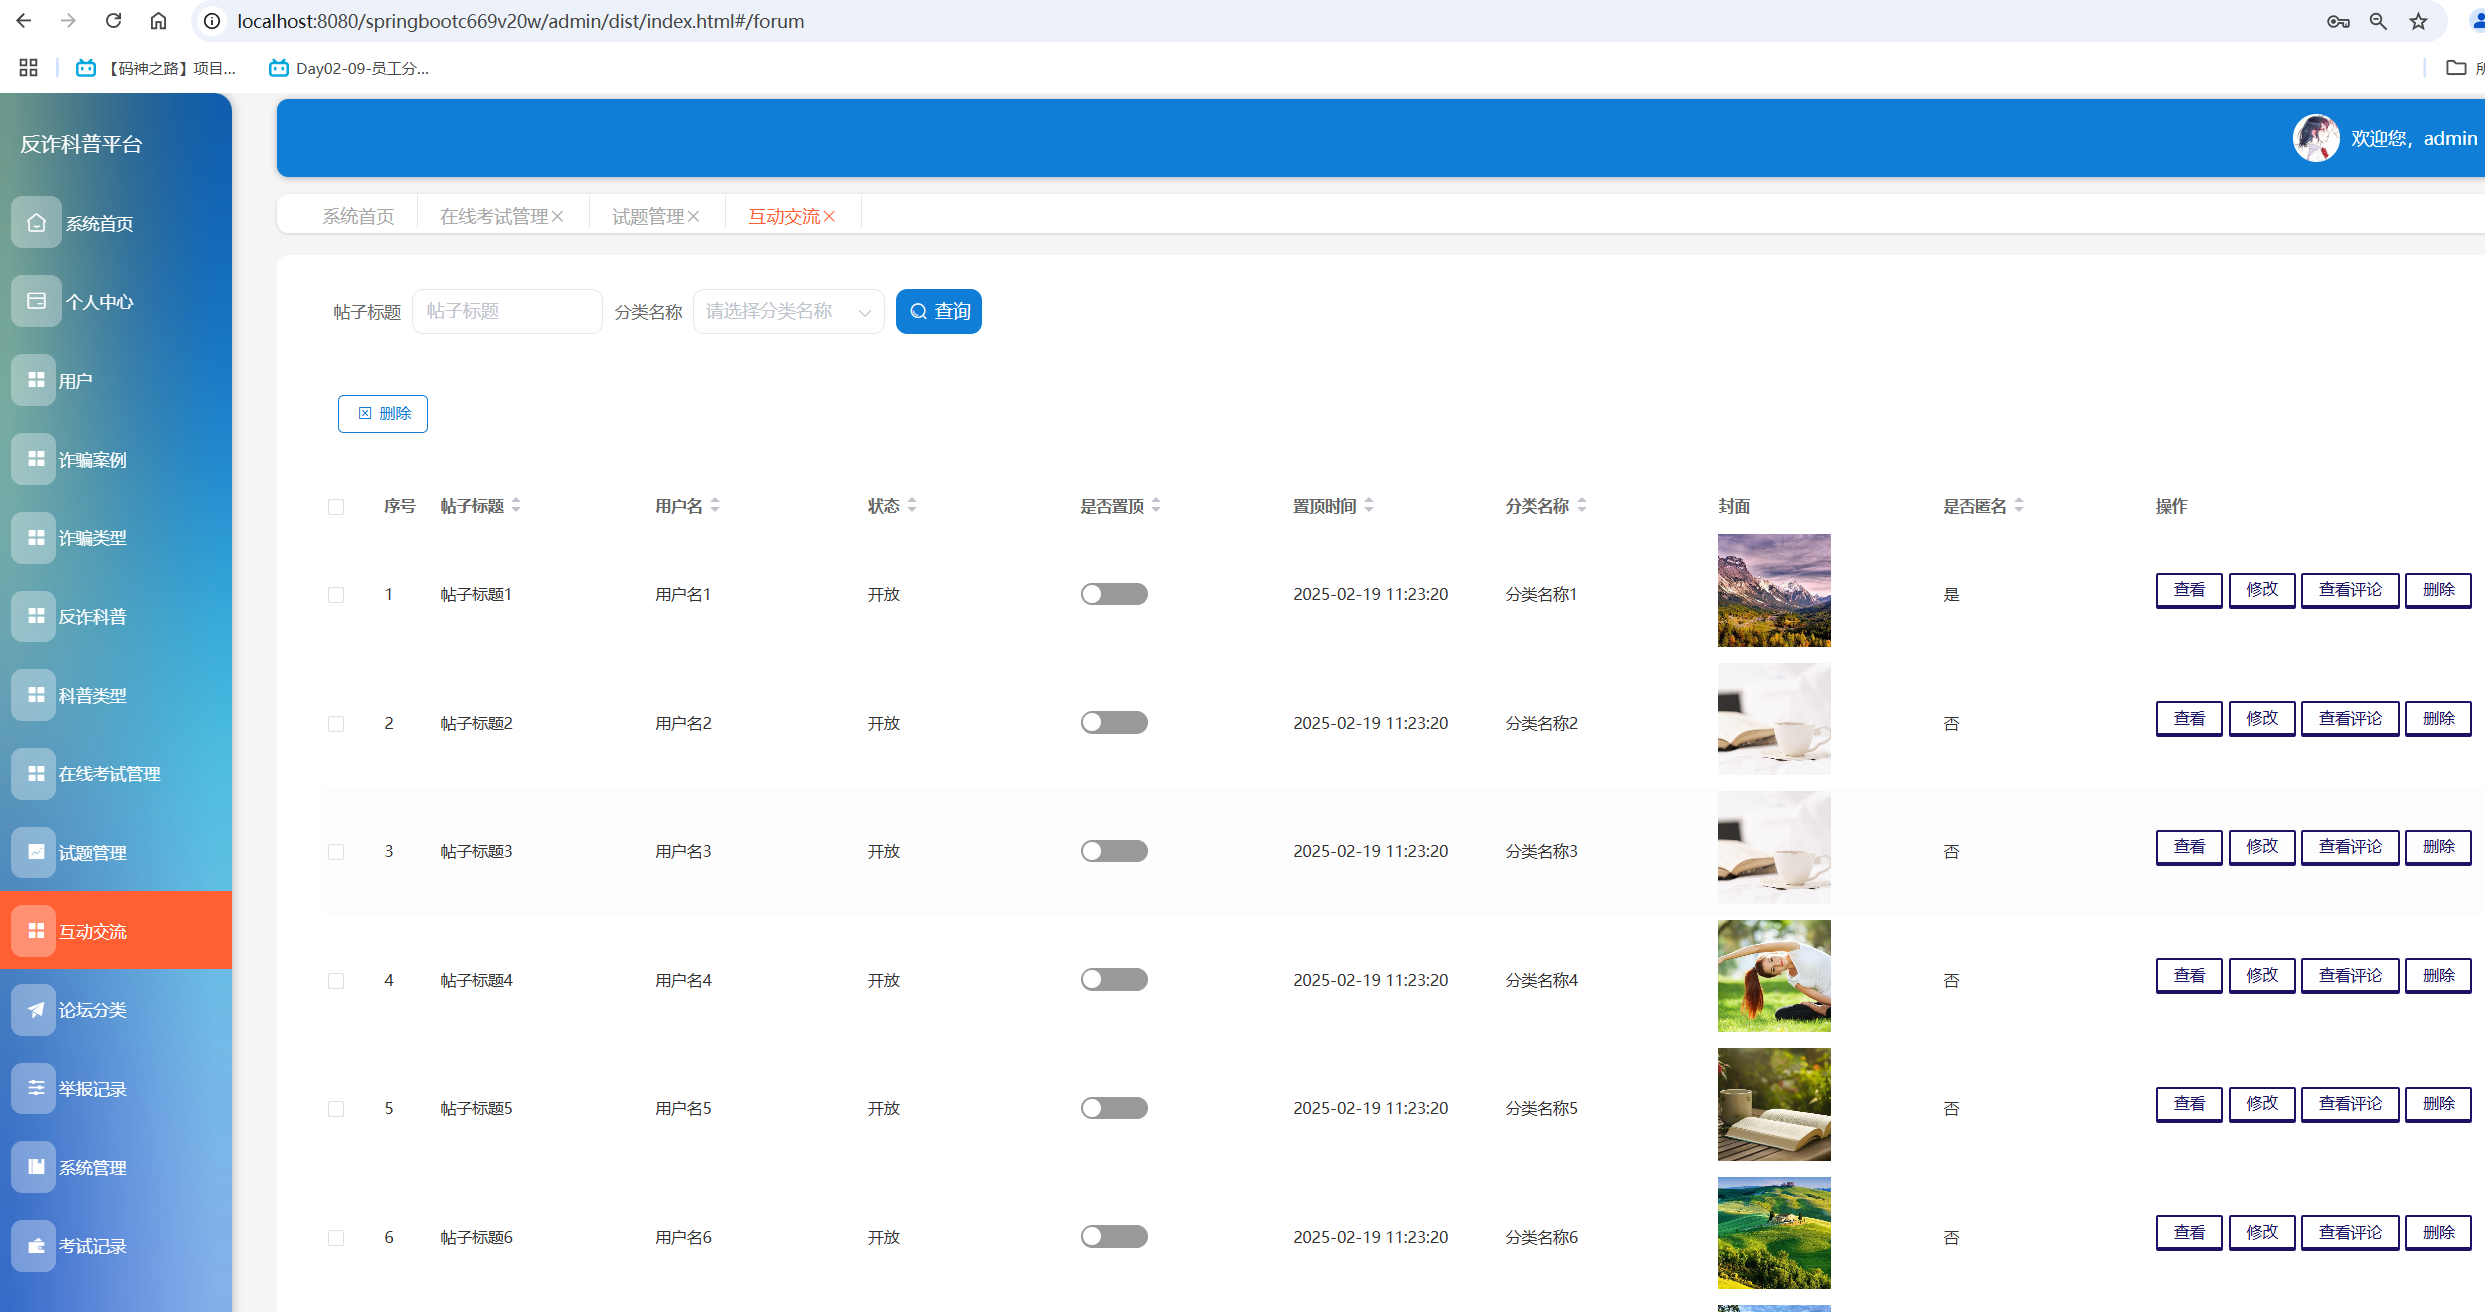Open 个人中心 sidebar icon
Screen dimensions: 2485x1312
pos(36,301)
